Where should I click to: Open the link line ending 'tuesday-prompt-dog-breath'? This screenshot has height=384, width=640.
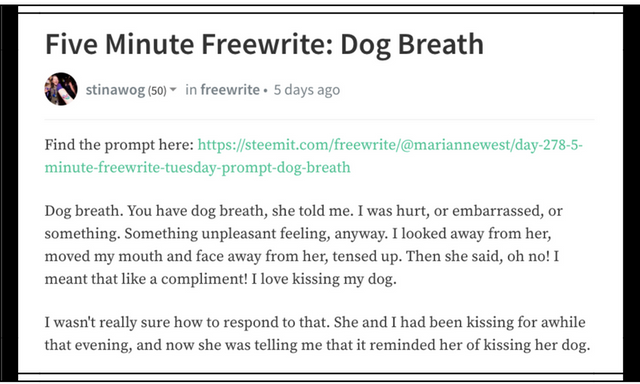click(x=198, y=167)
